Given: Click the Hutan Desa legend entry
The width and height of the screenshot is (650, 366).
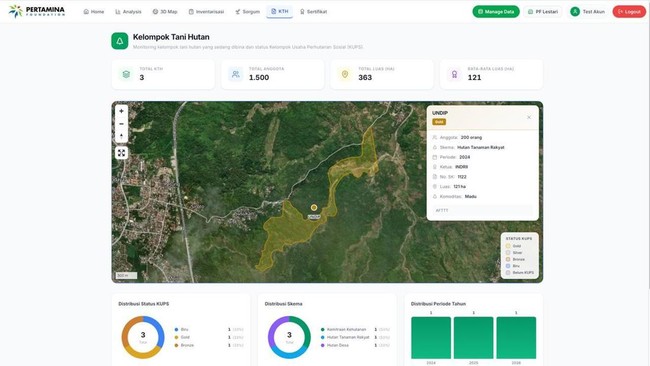Looking at the screenshot, I should coord(355,345).
